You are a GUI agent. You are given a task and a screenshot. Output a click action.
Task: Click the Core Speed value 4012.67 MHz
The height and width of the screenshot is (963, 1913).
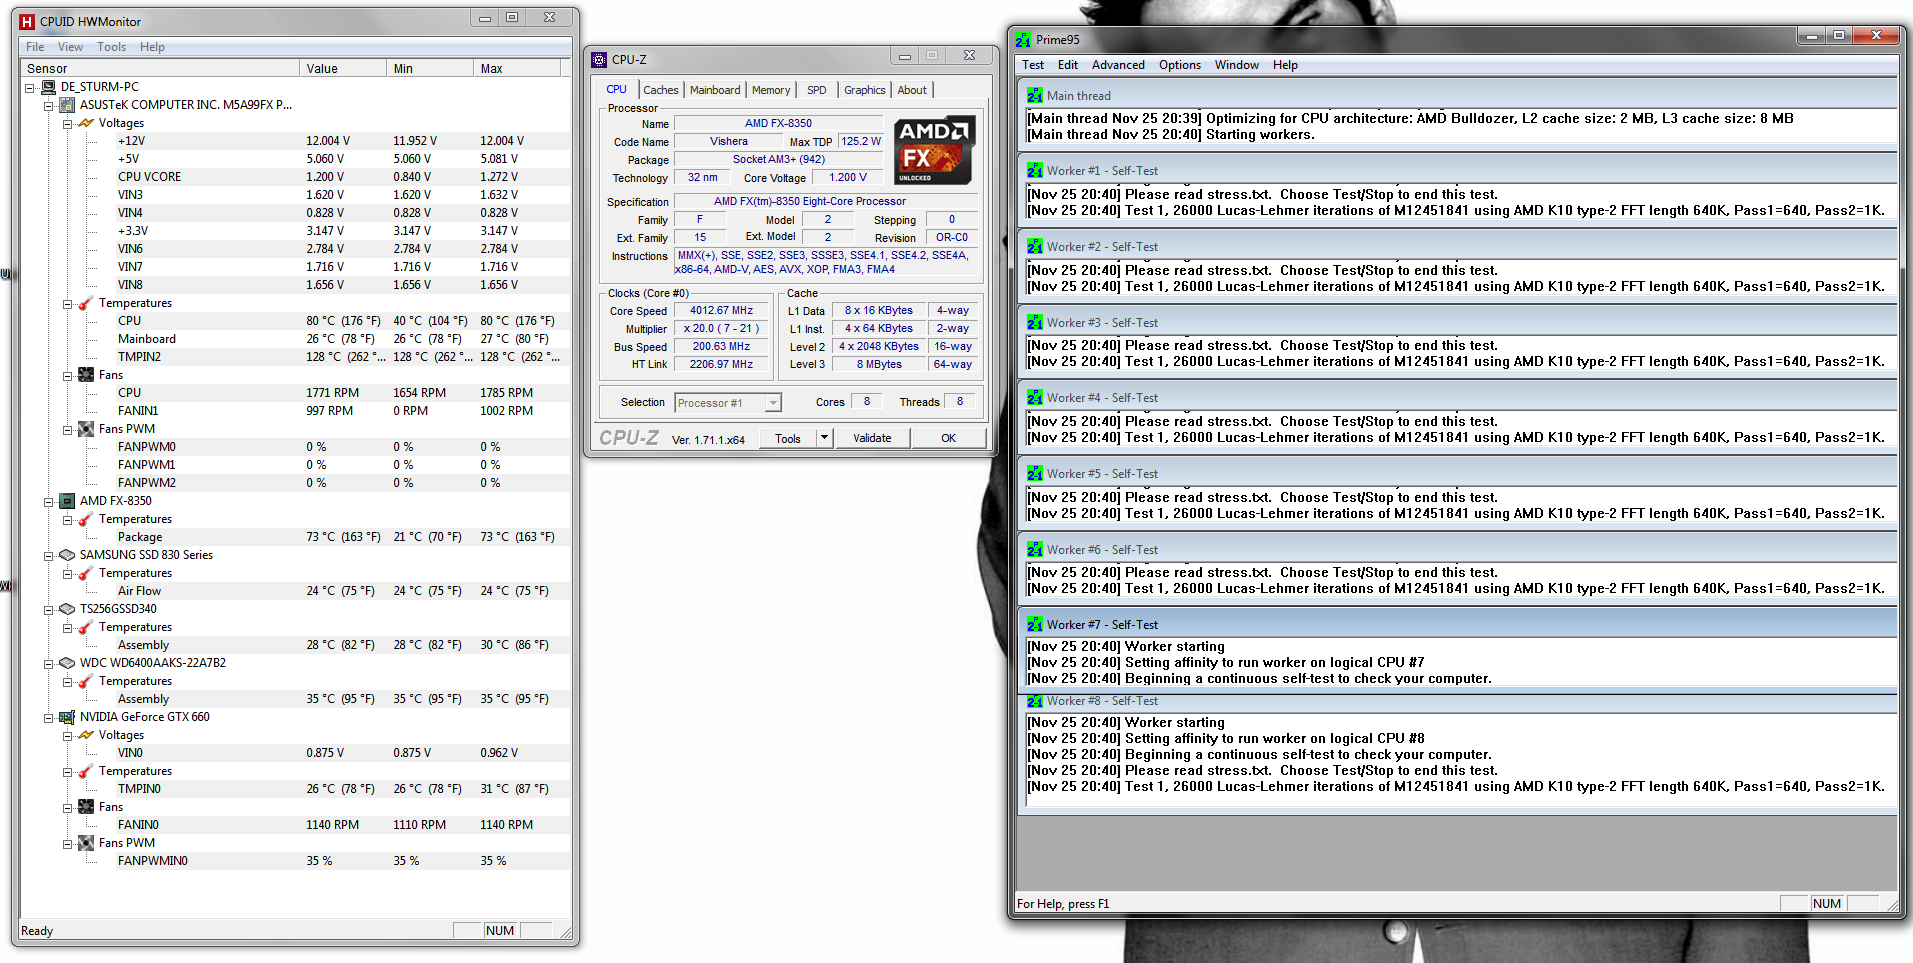721,311
